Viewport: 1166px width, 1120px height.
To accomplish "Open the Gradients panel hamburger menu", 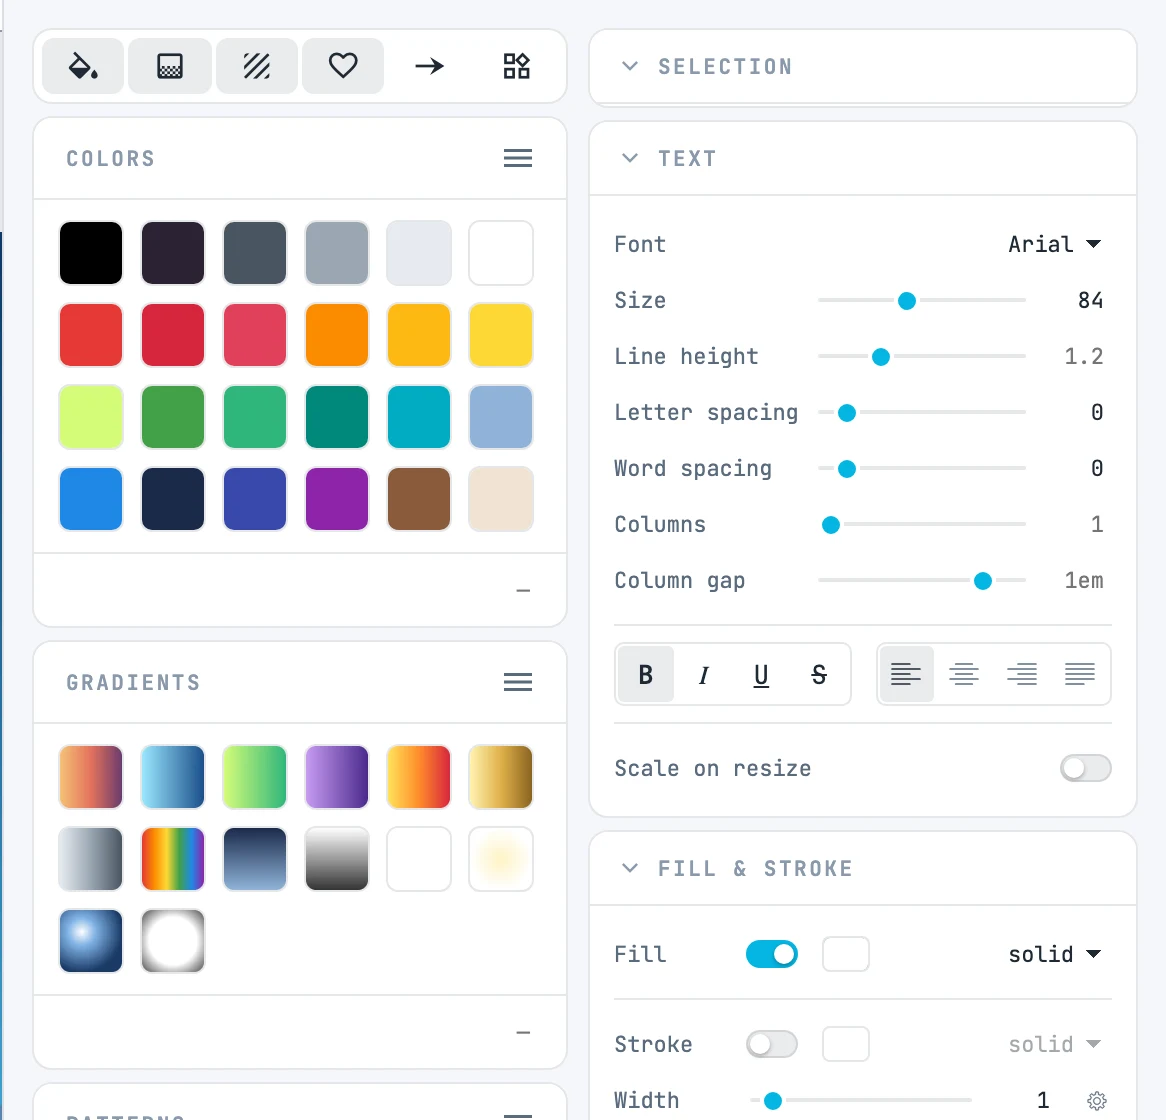I will click(x=518, y=682).
